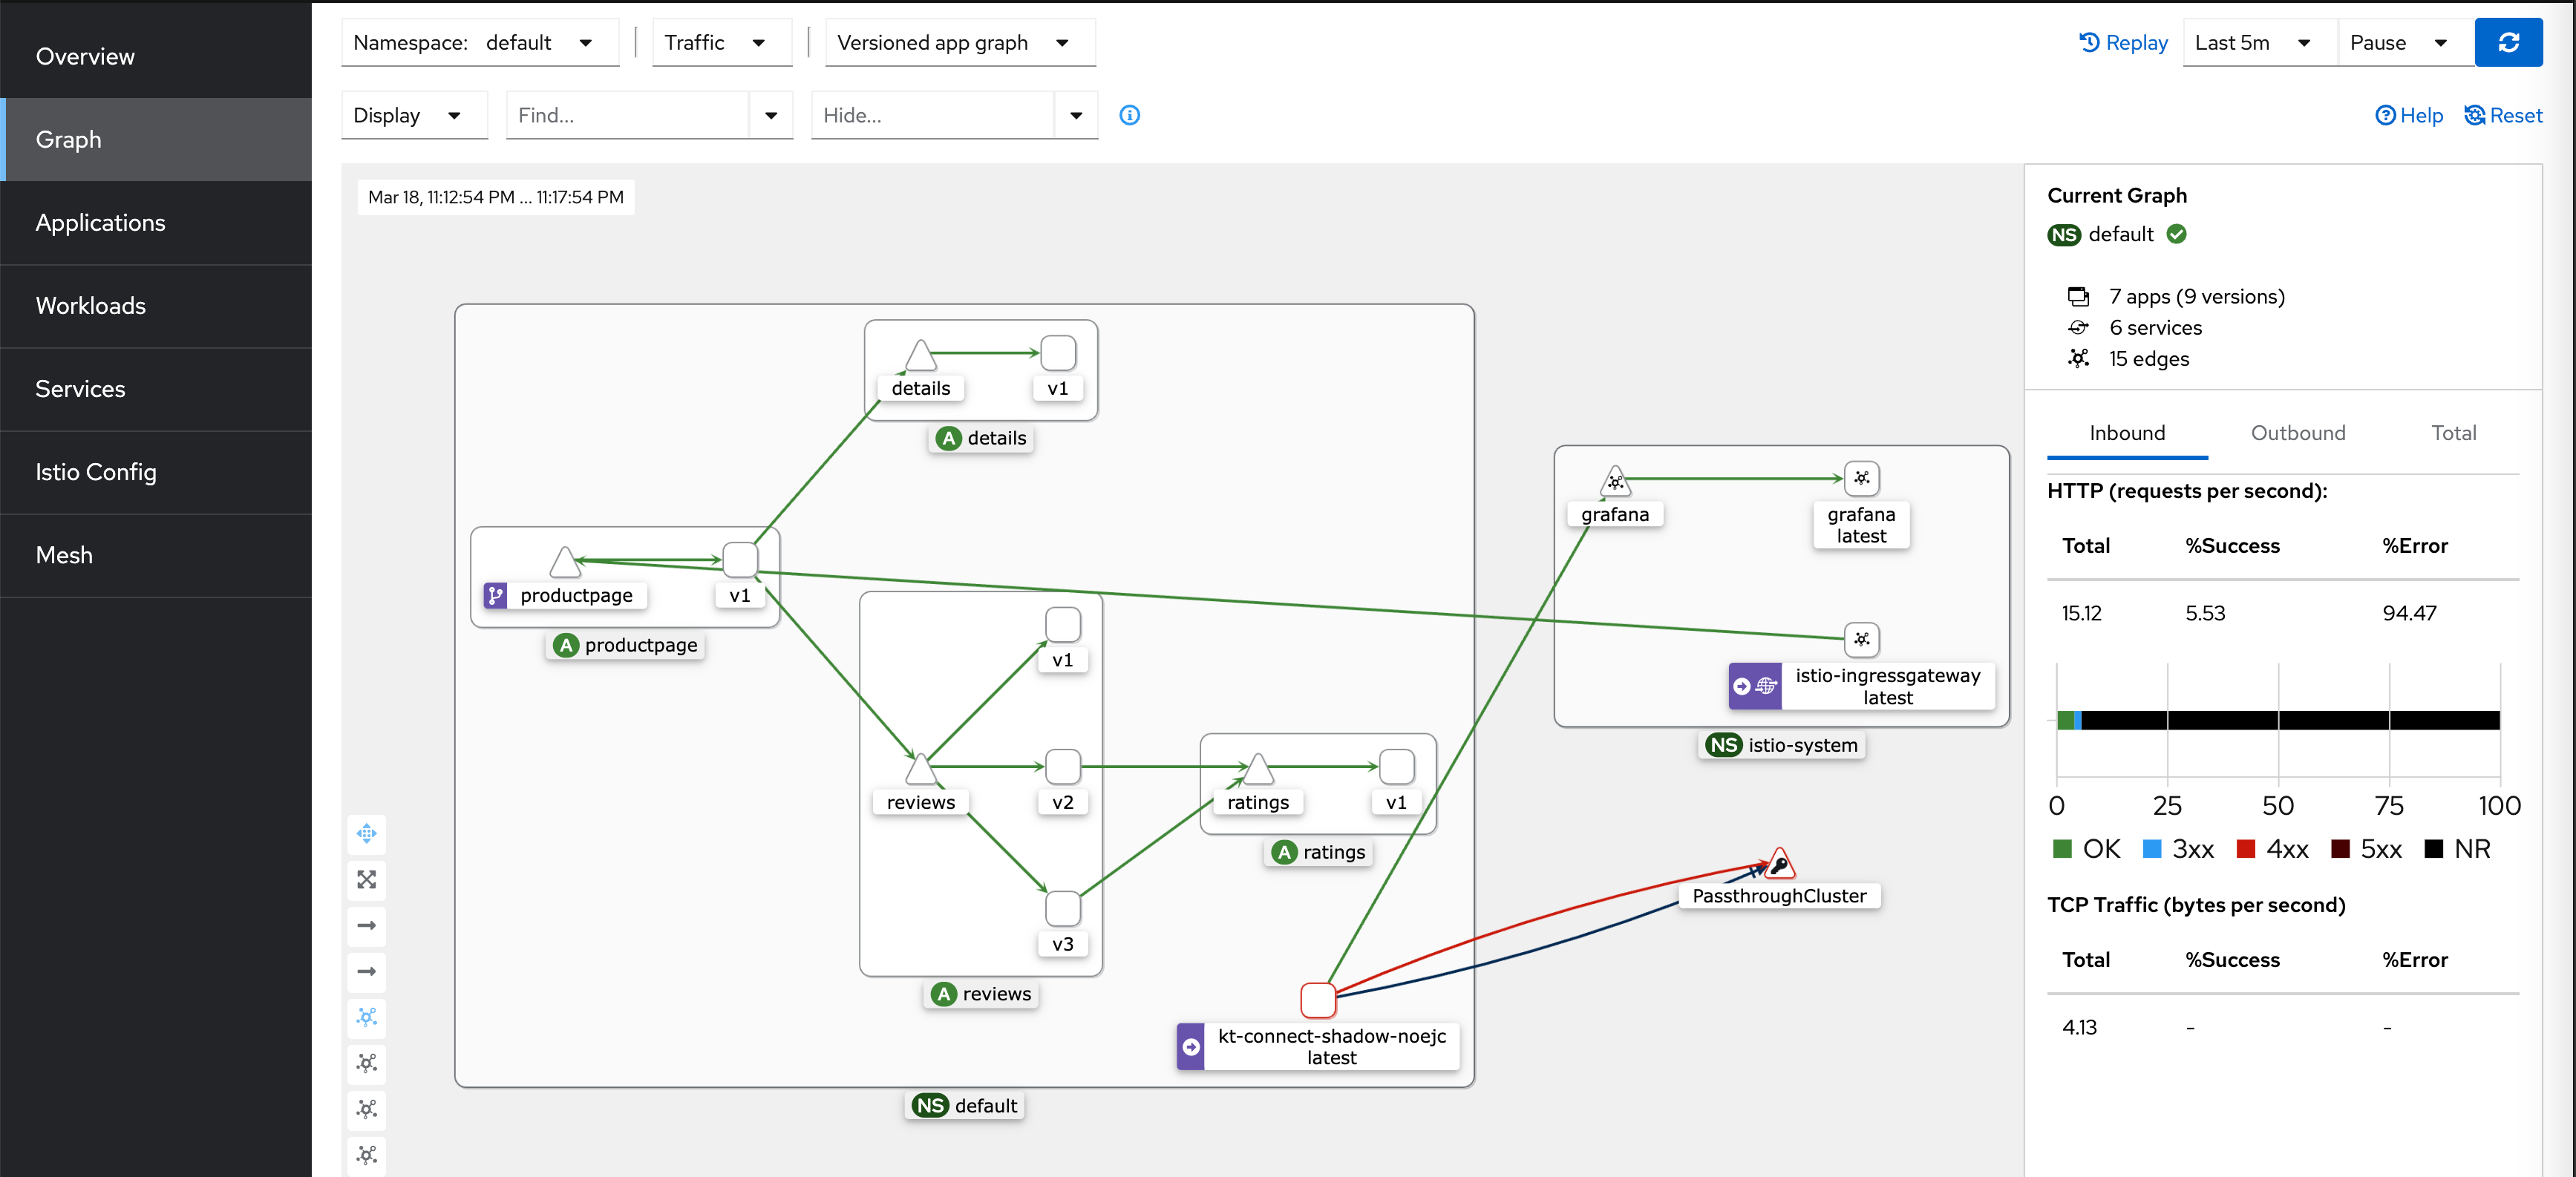Open the Last 5m duration dropdown
The width and height of the screenshot is (2576, 1177).
pos(2257,43)
